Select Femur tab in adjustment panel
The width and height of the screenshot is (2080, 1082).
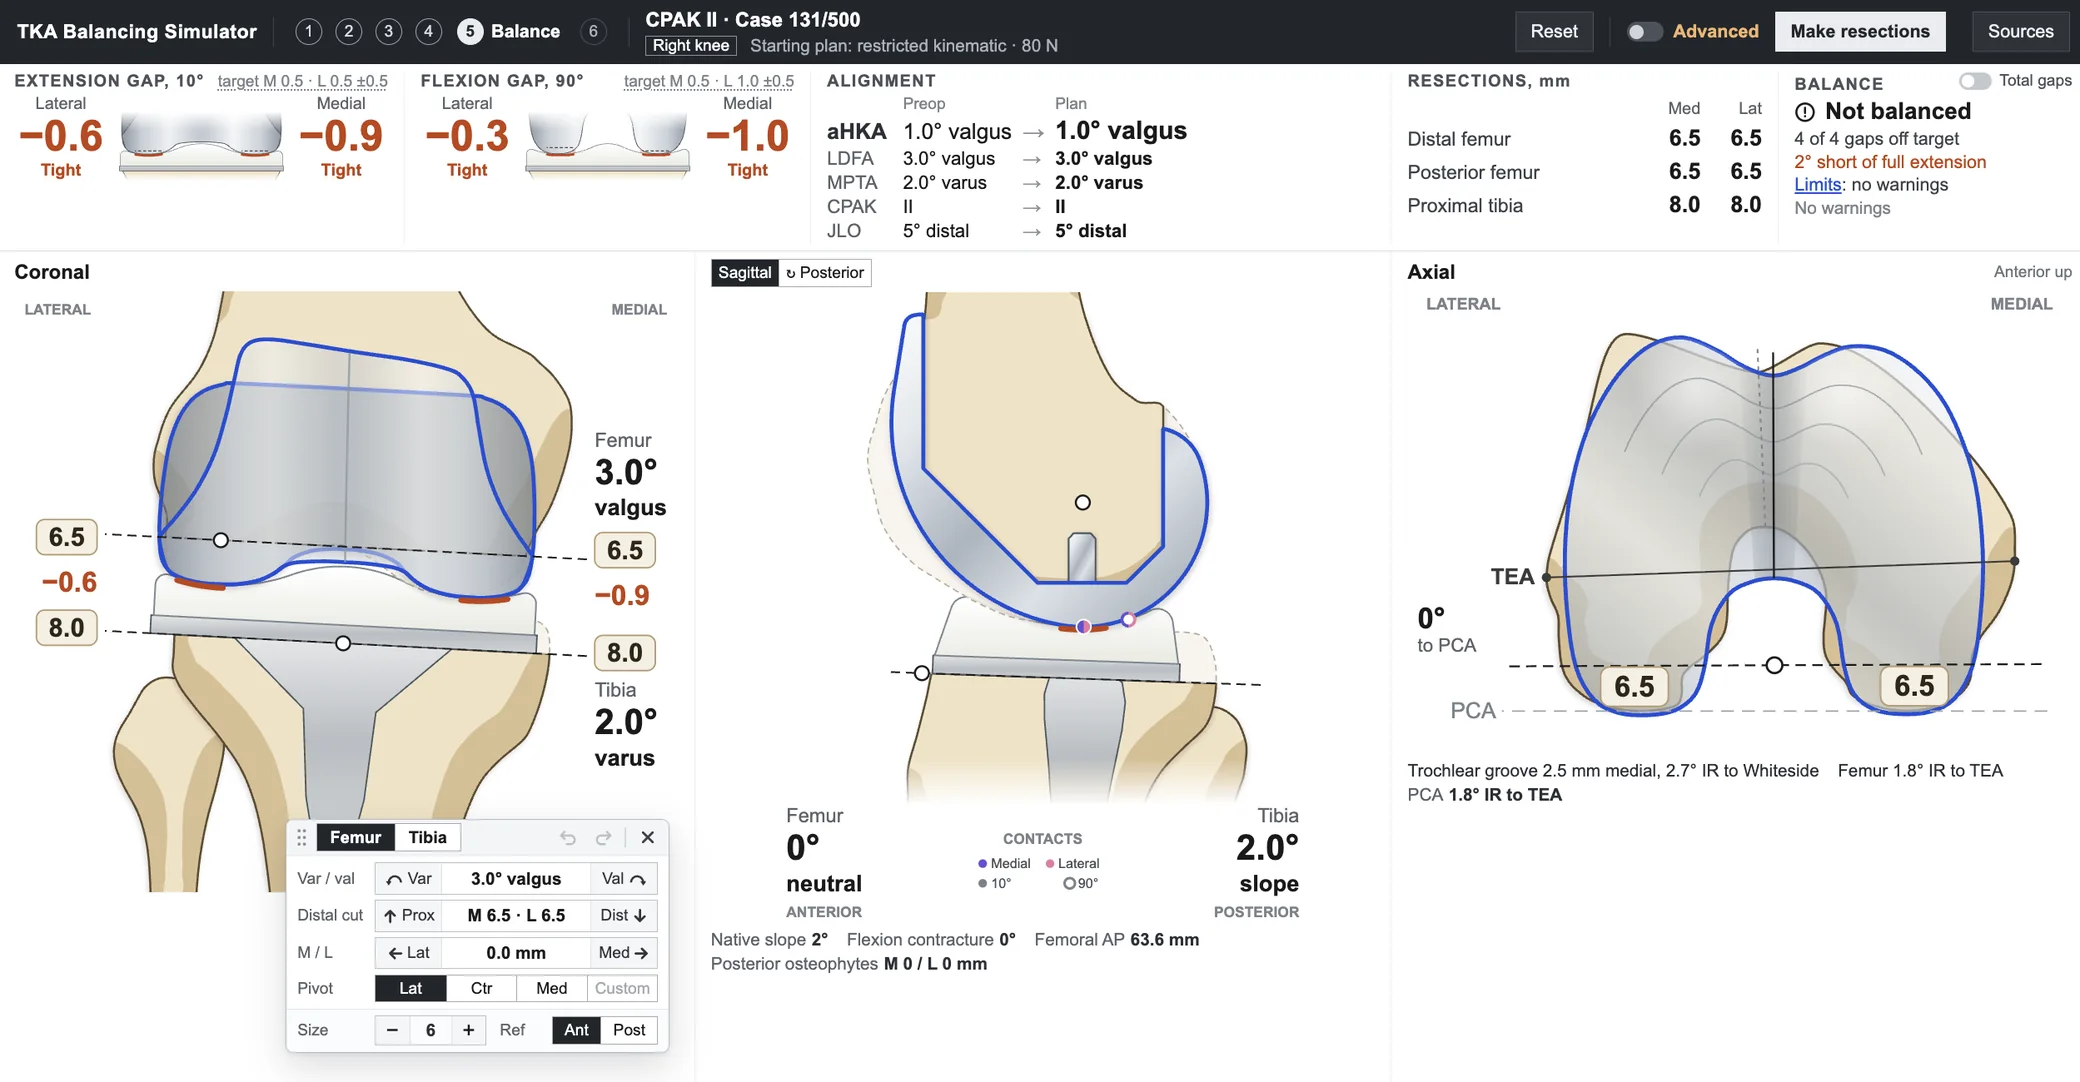[x=355, y=837]
